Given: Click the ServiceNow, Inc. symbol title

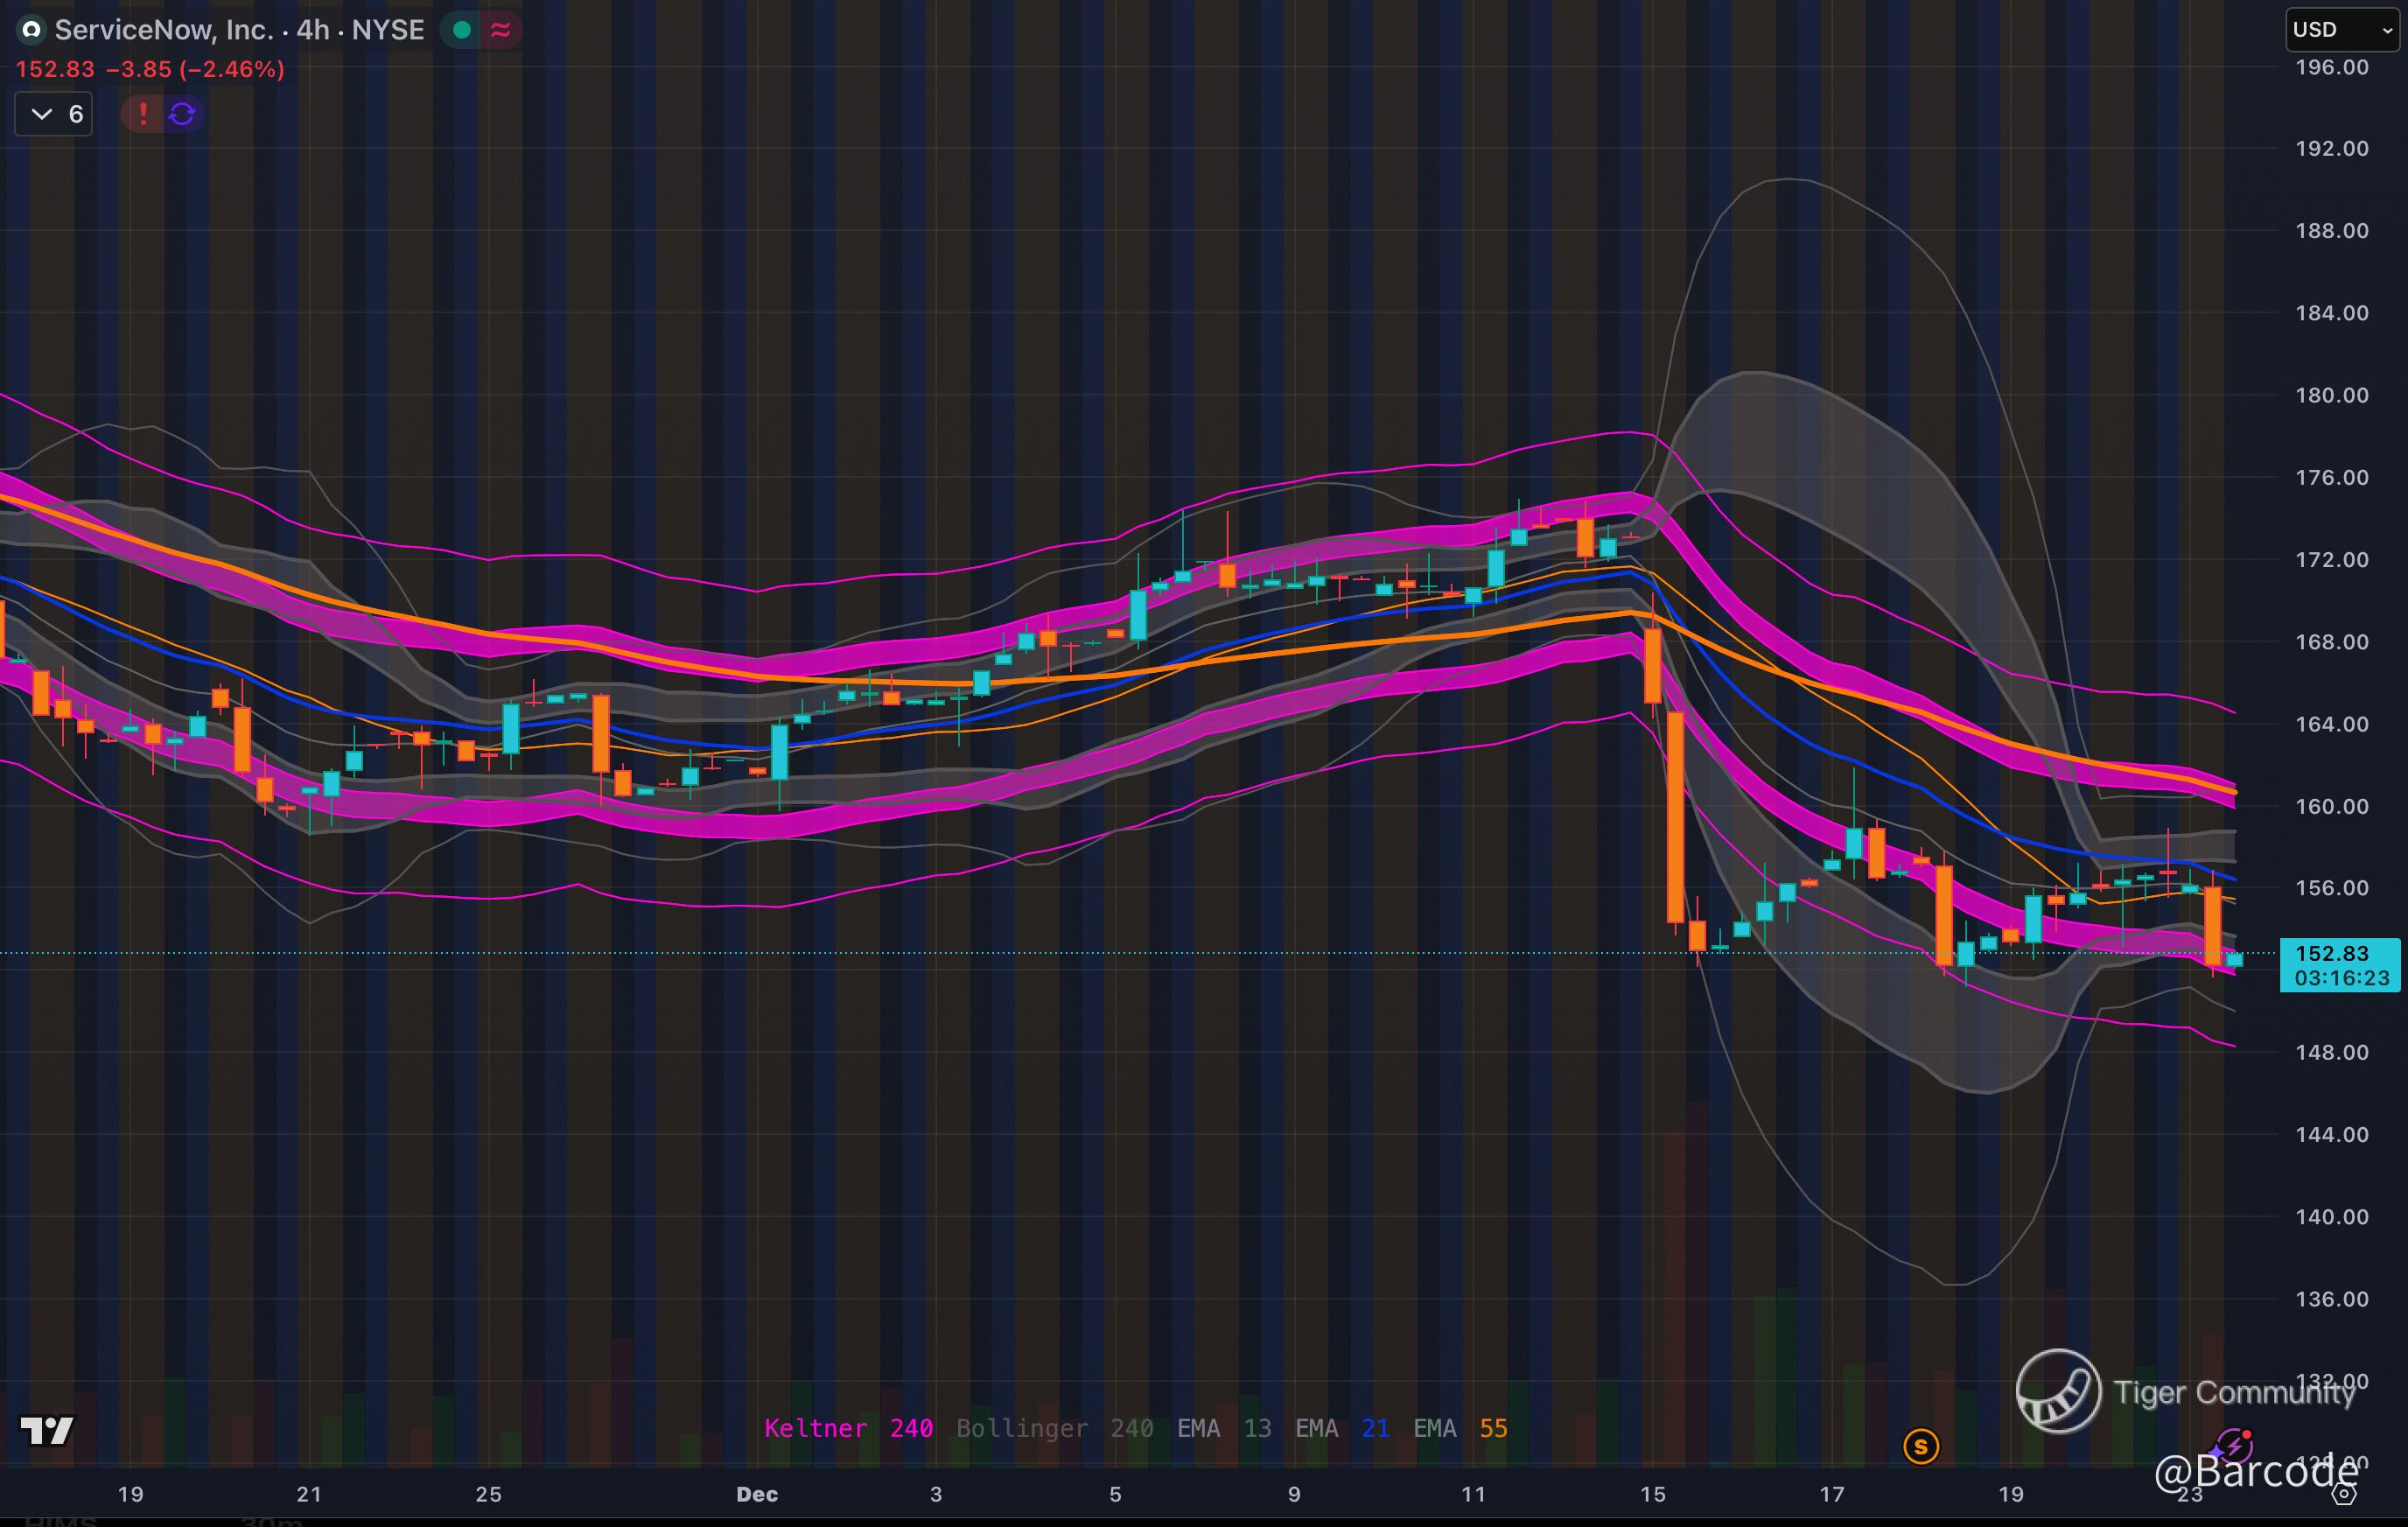Looking at the screenshot, I should (x=163, y=30).
